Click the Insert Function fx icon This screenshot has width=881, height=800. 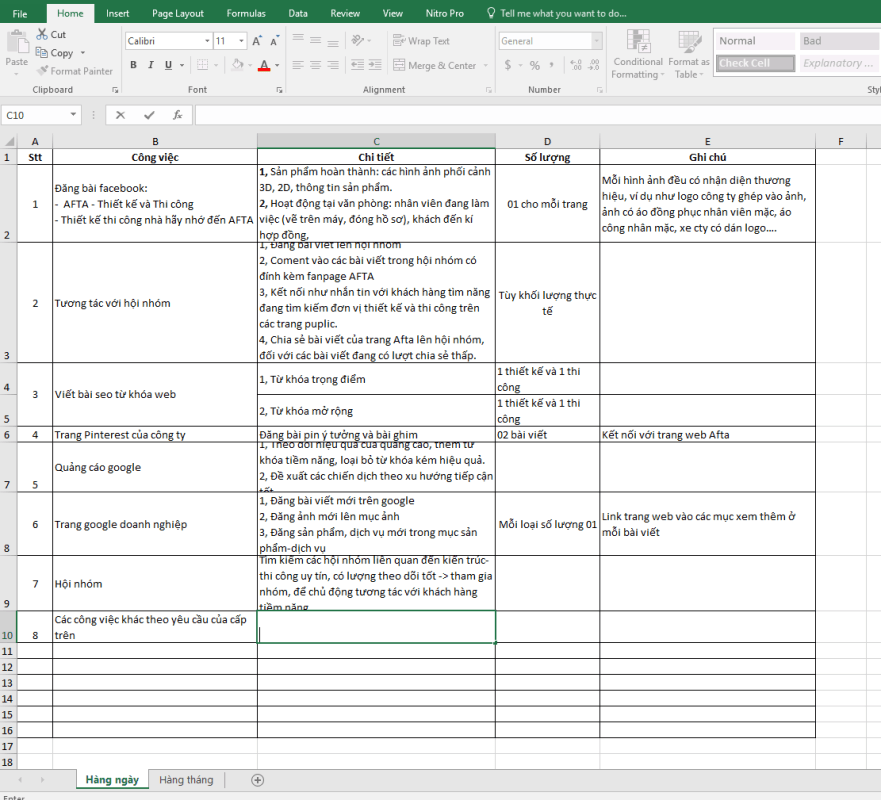[177, 115]
